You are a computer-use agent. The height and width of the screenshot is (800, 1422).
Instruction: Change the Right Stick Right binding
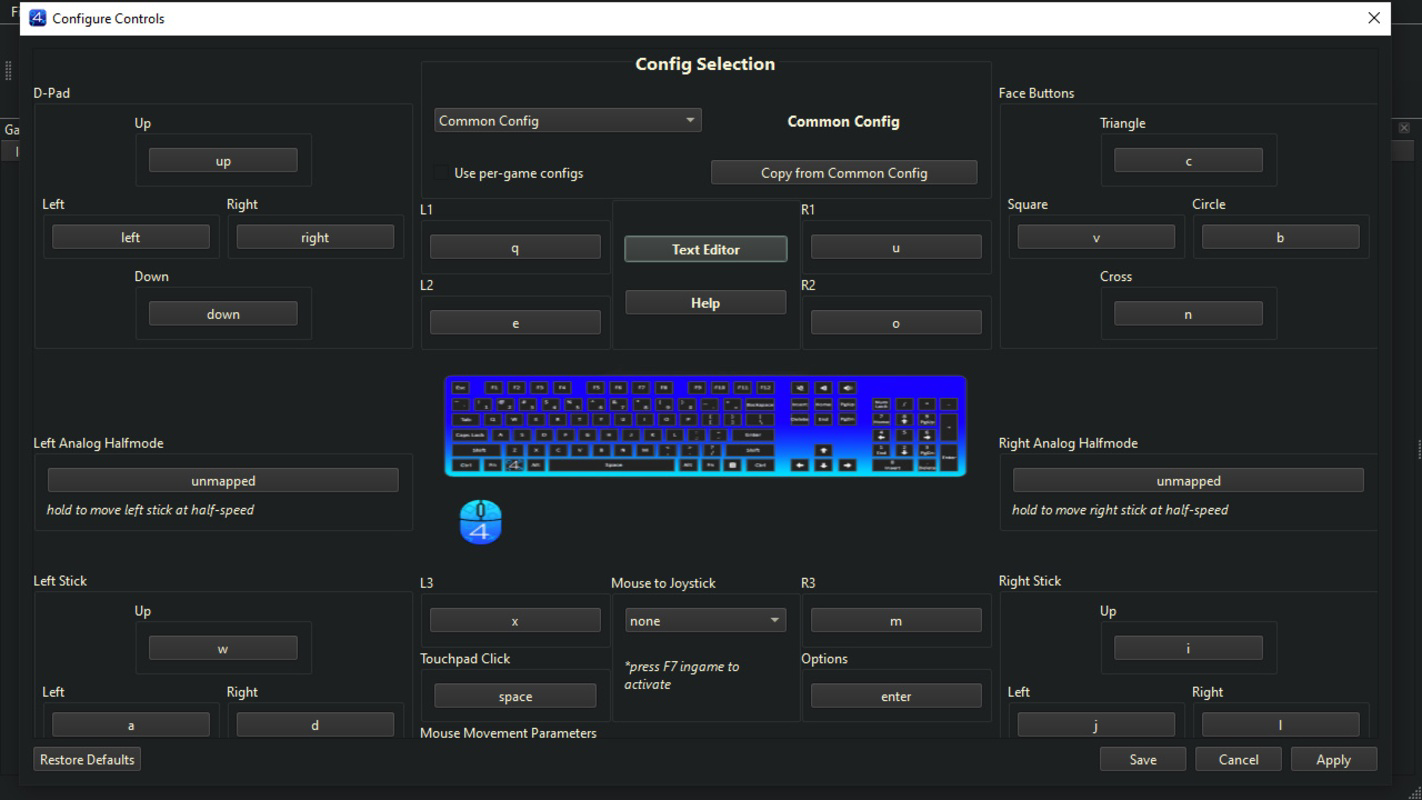(x=1280, y=725)
